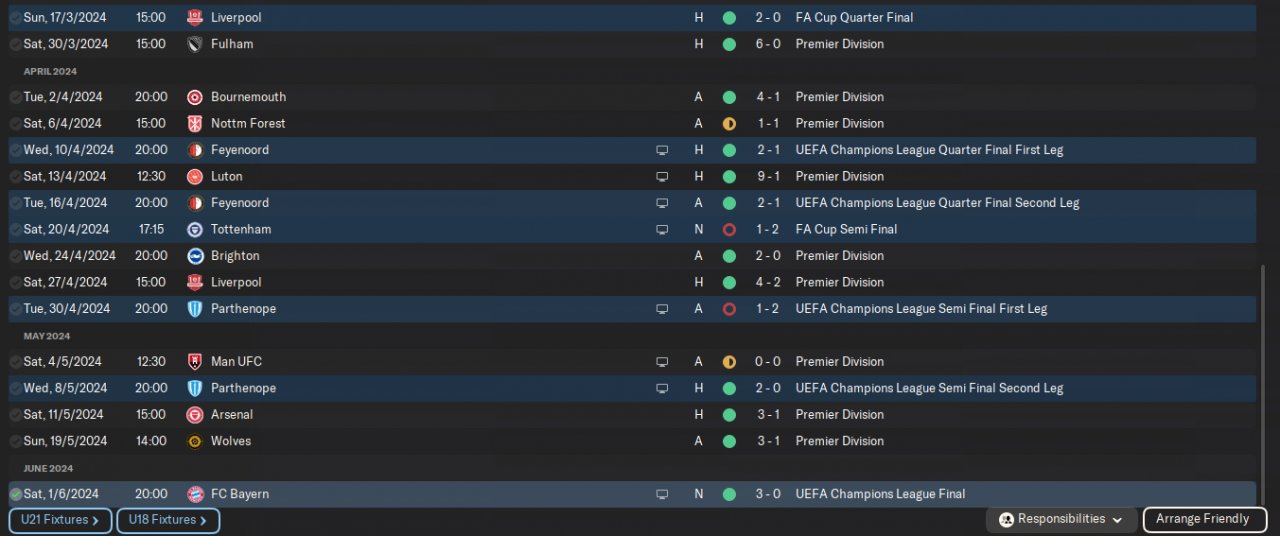Click the TV broadcast icon on Luton match
Image resolution: width=1280 pixels, height=536 pixels.
tap(662, 177)
